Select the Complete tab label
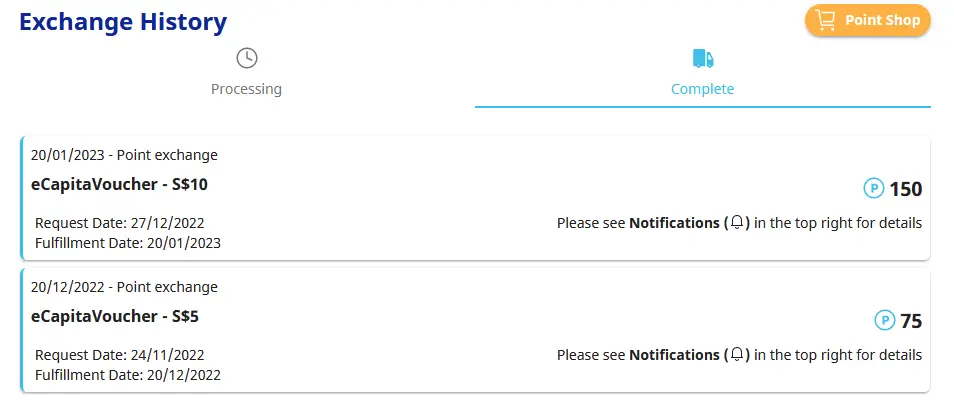Viewport: 954px width, 403px height. click(x=702, y=89)
